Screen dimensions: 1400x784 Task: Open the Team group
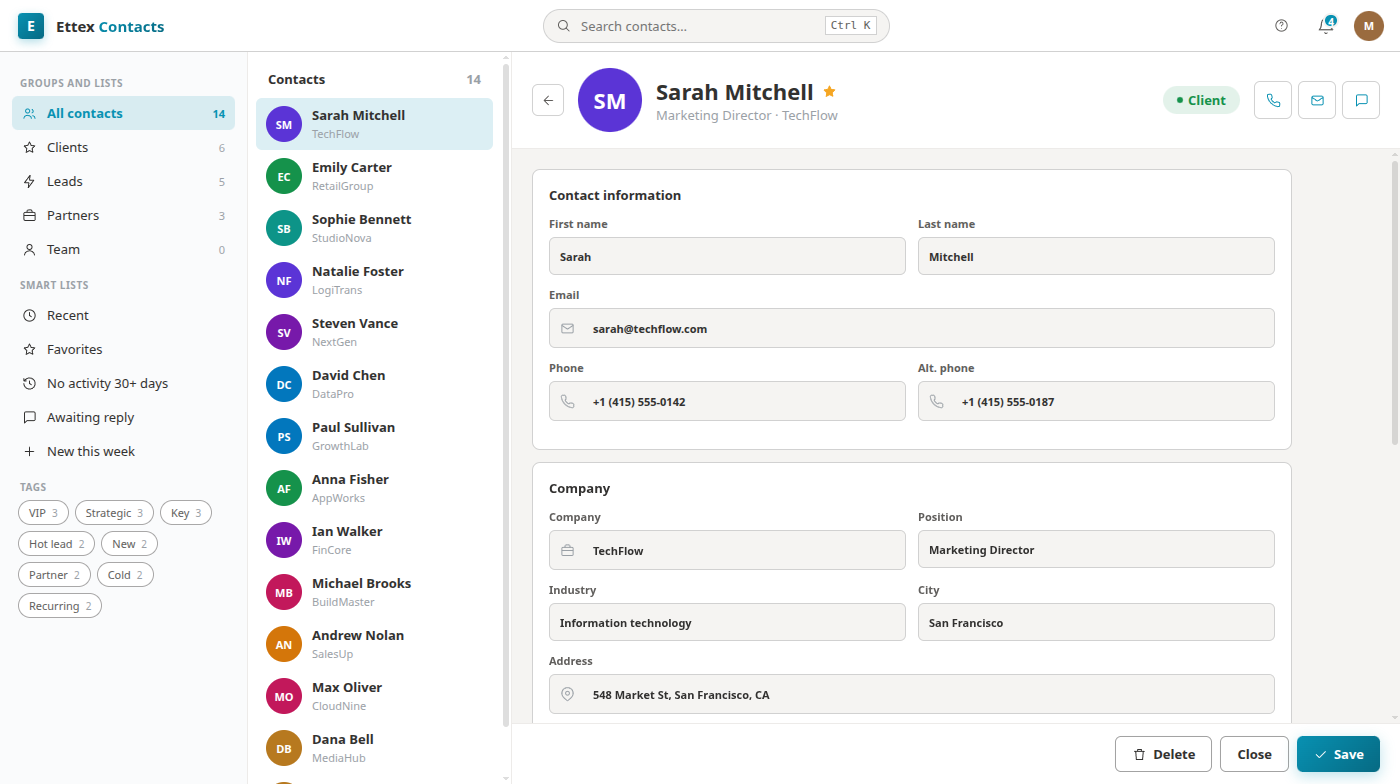click(x=123, y=249)
